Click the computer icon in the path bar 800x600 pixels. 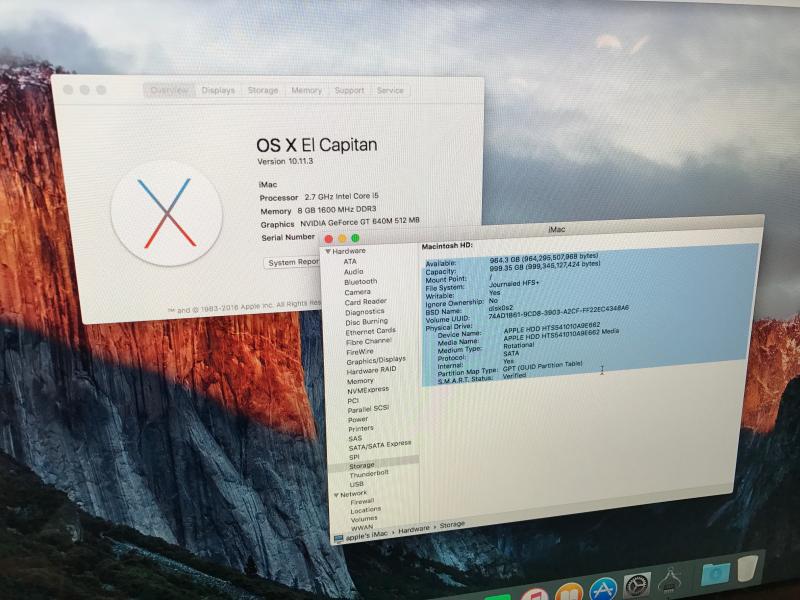(338, 538)
